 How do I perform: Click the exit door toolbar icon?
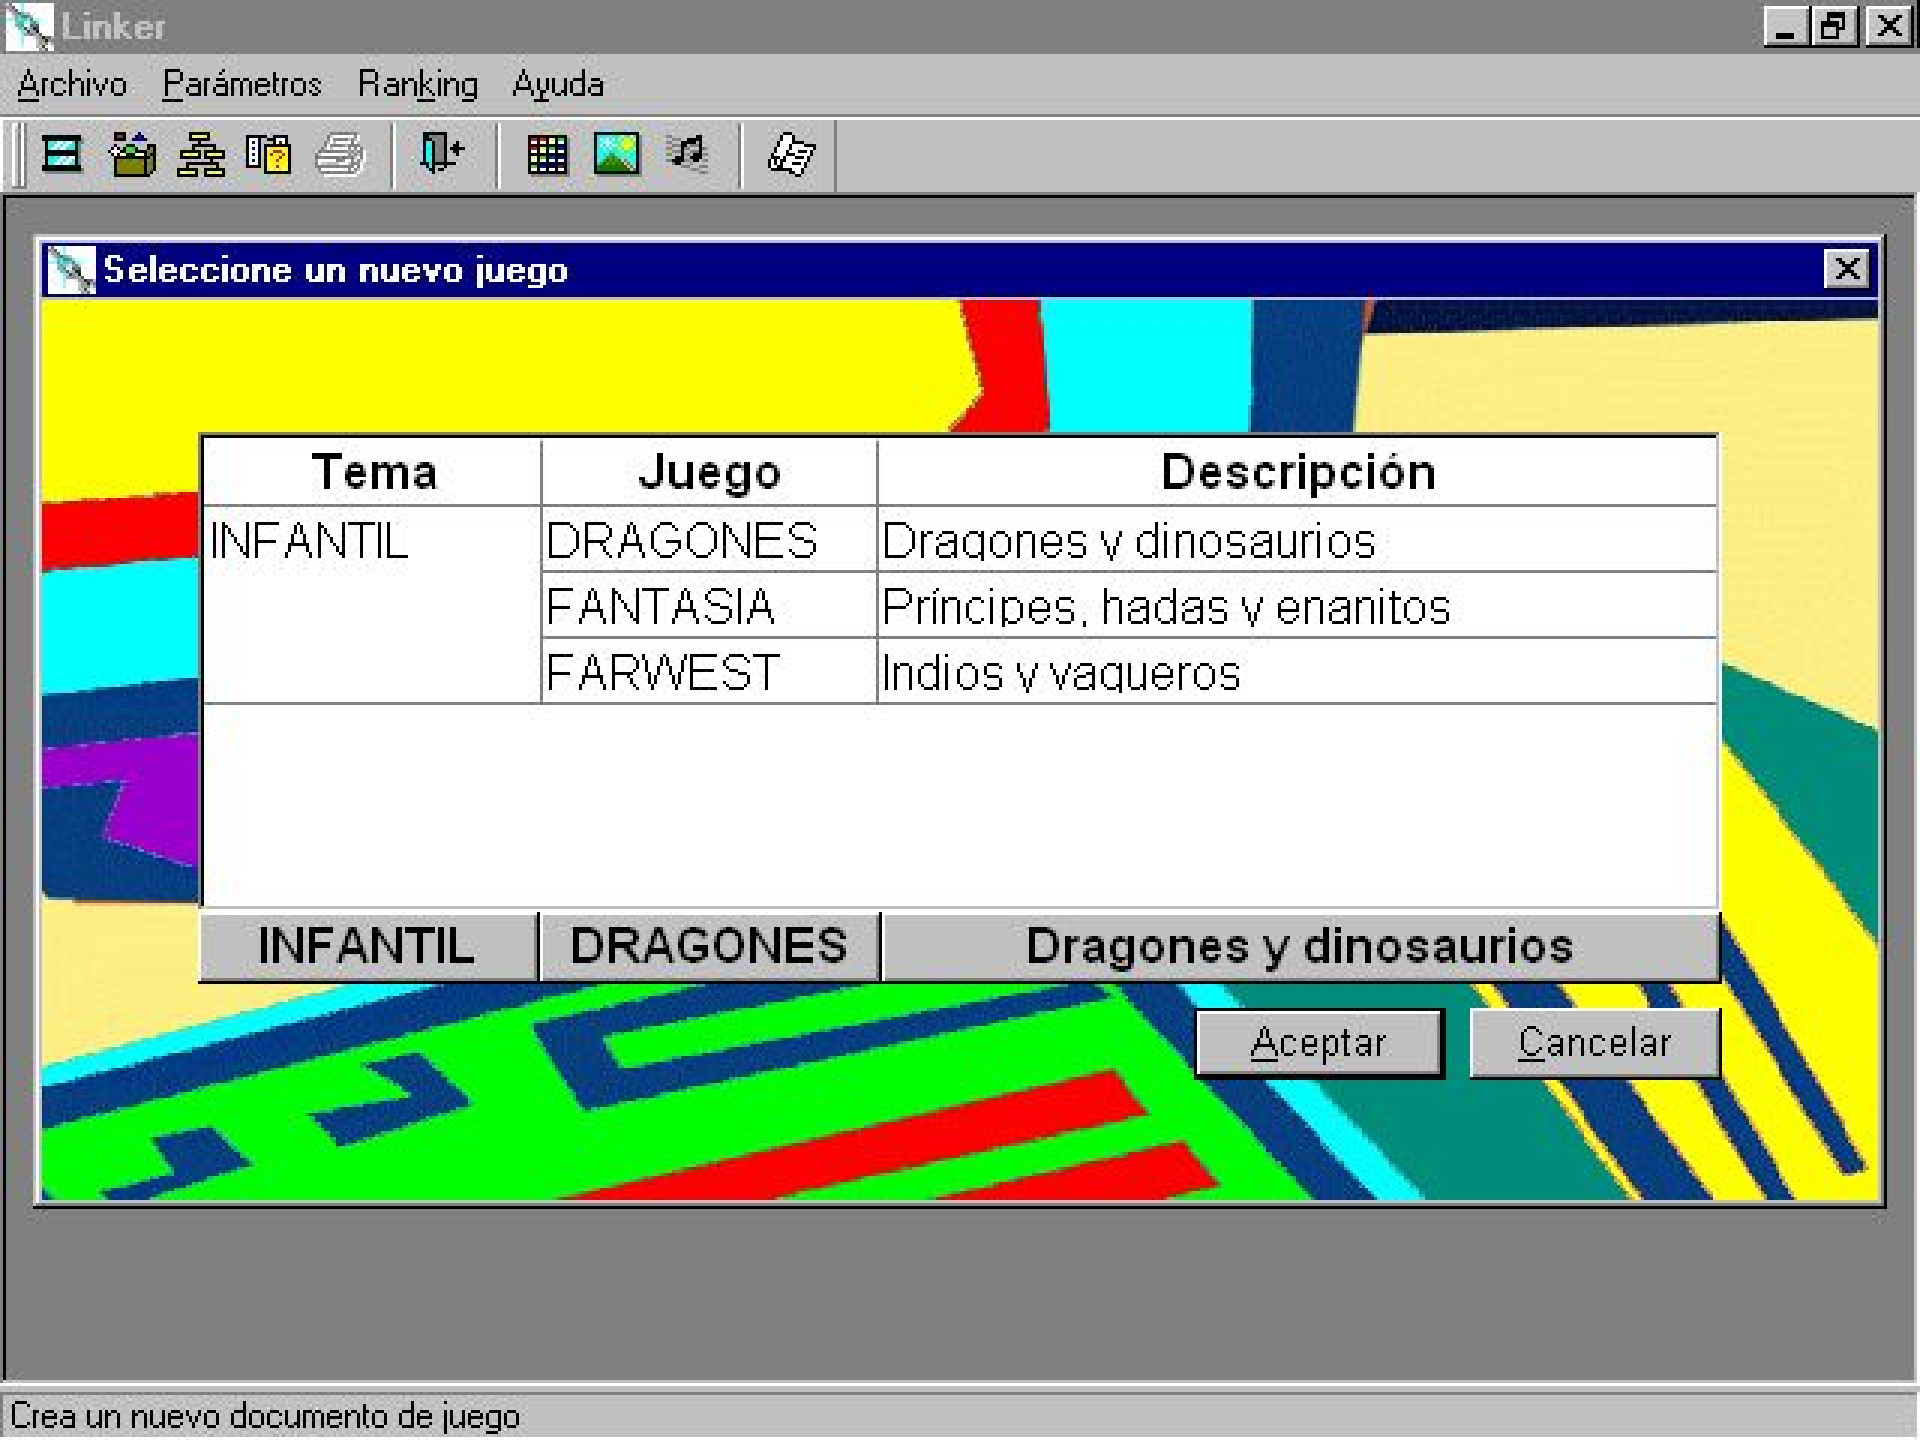pyautogui.click(x=441, y=154)
